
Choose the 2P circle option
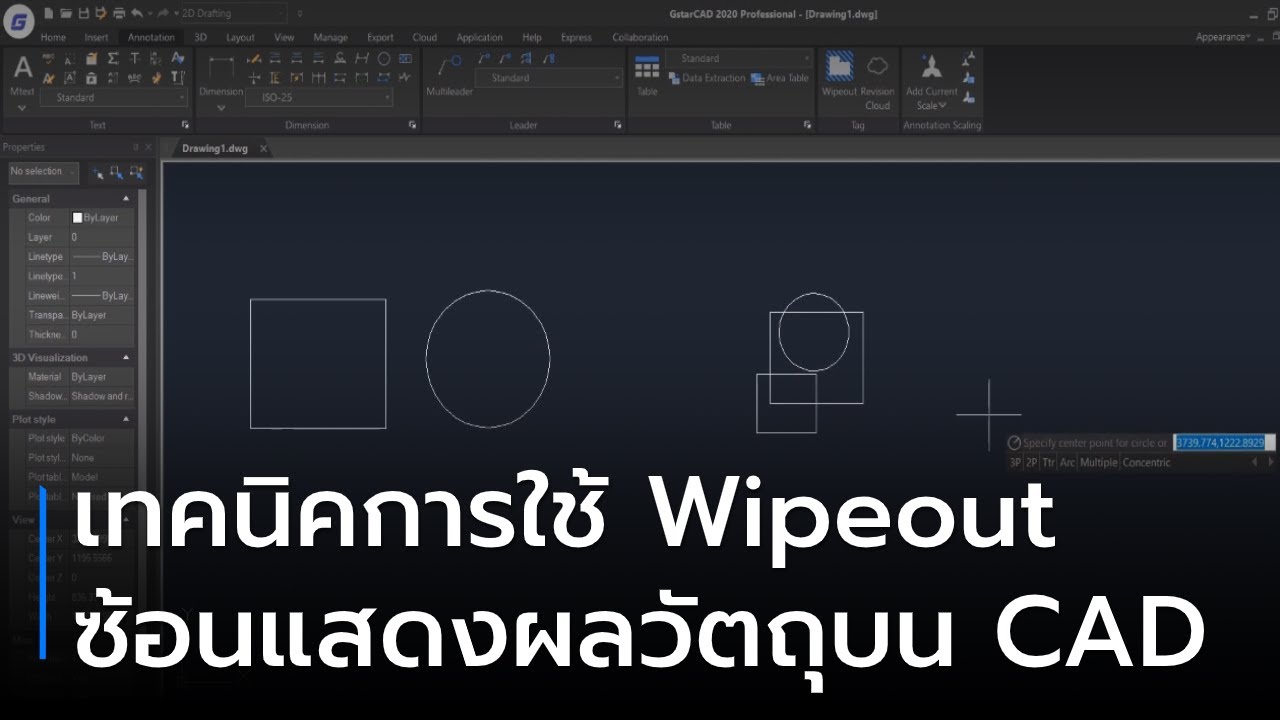tap(1031, 463)
